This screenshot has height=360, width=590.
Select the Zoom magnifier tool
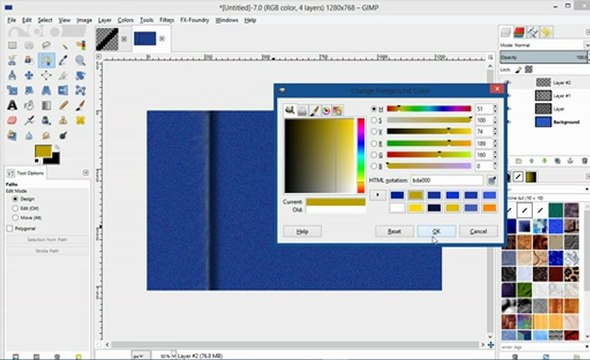pyautogui.click(x=80, y=60)
